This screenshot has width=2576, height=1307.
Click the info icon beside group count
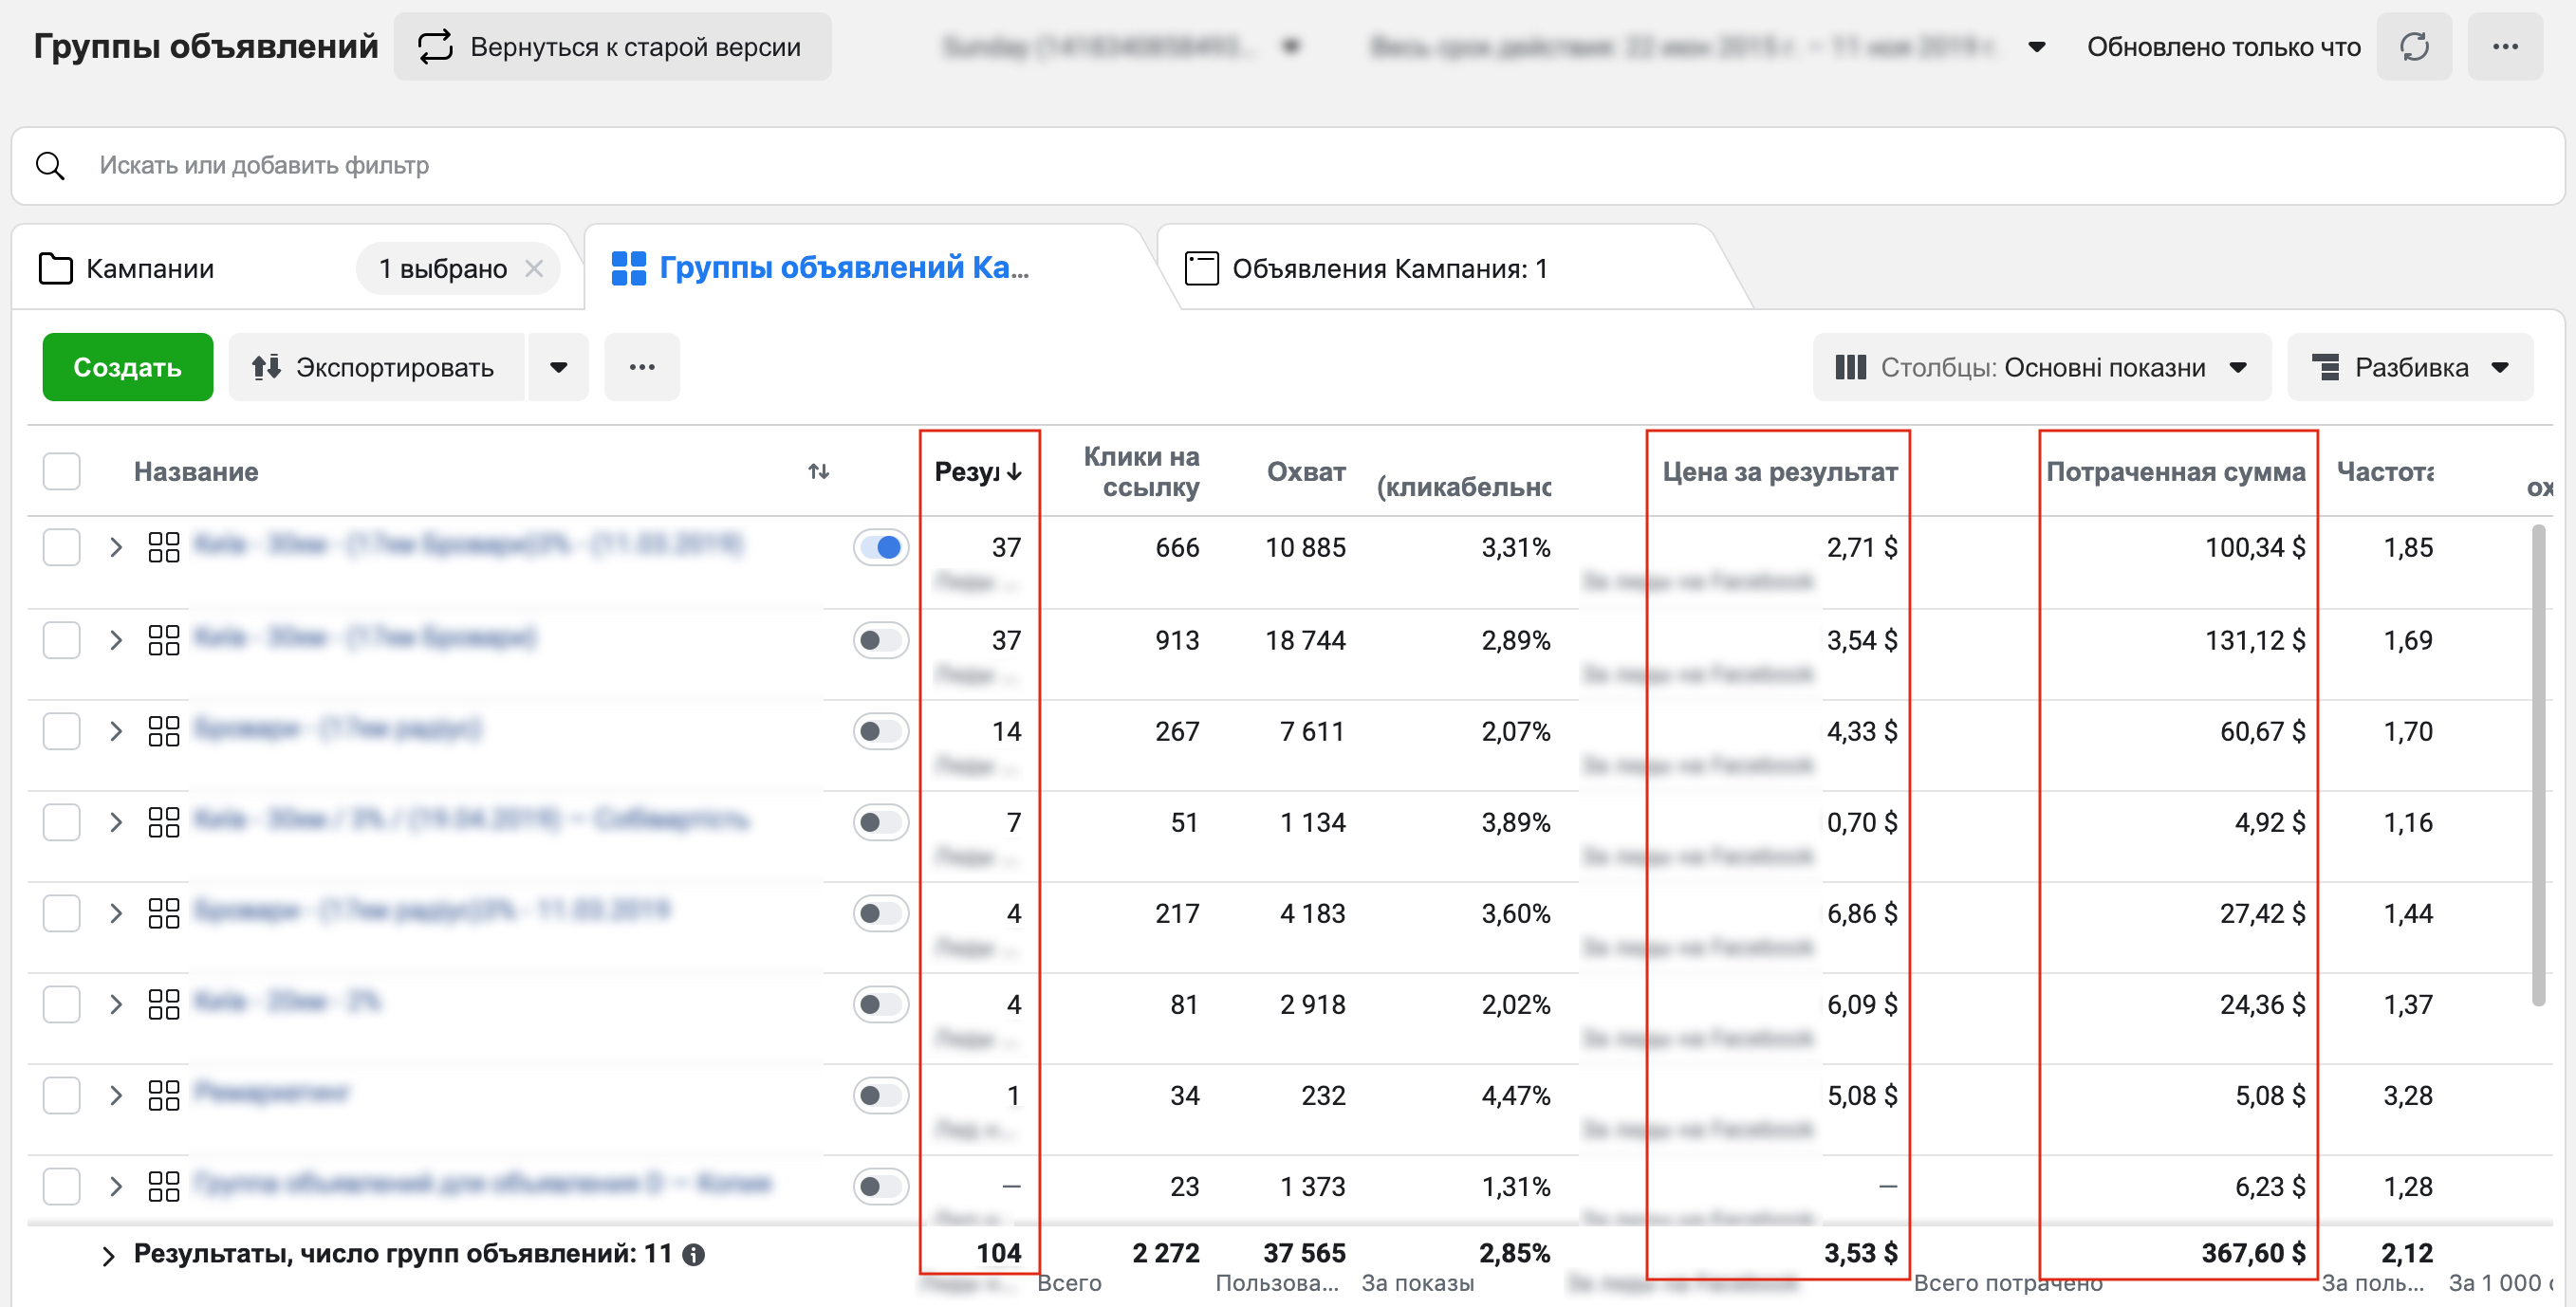pyautogui.click(x=694, y=1254)
